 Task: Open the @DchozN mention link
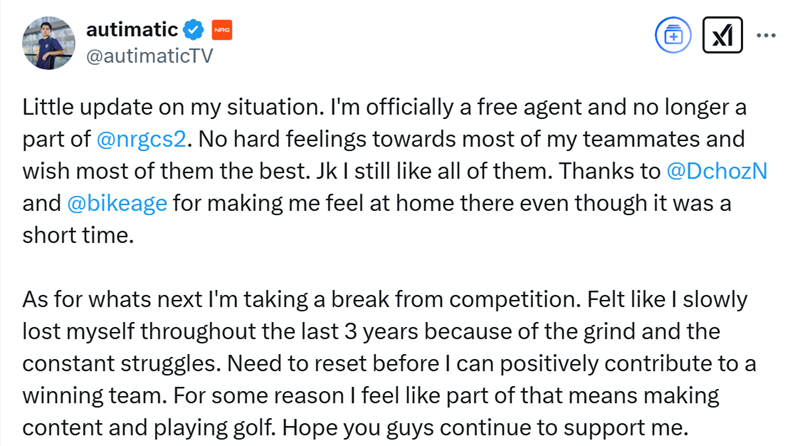[717, 171]
